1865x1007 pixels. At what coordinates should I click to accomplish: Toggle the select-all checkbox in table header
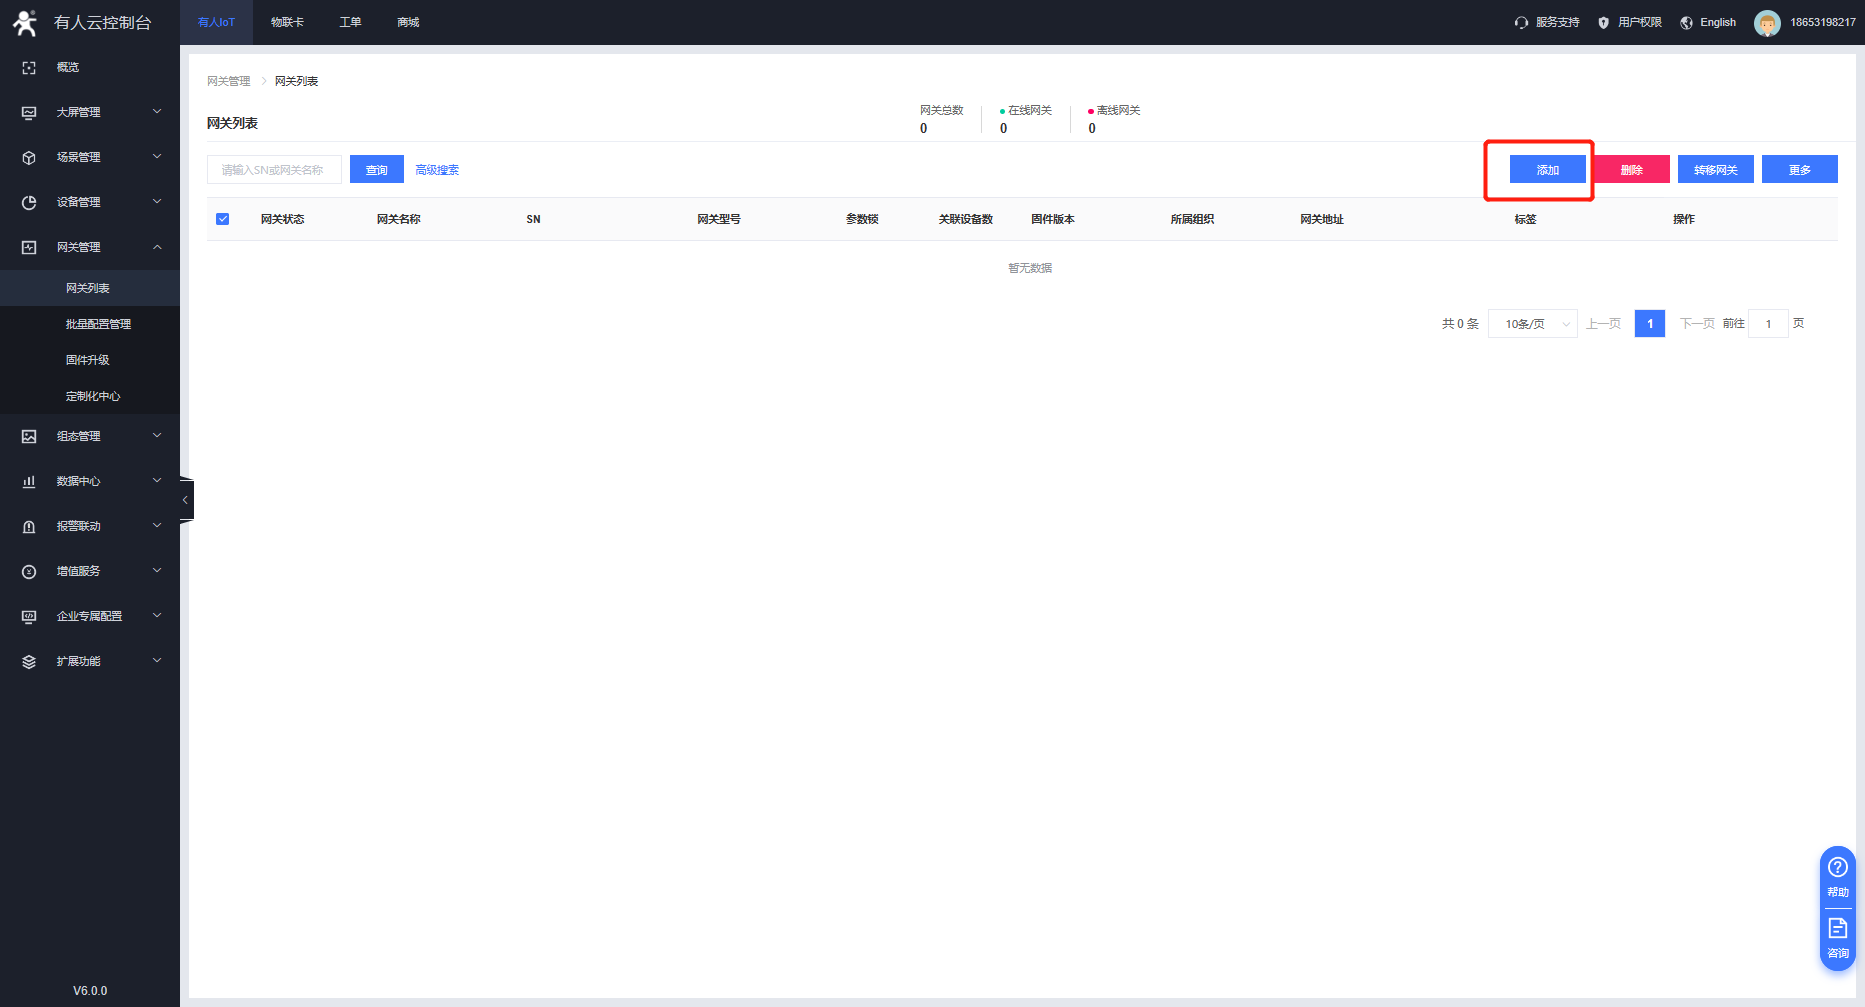[x=223, y=219]
